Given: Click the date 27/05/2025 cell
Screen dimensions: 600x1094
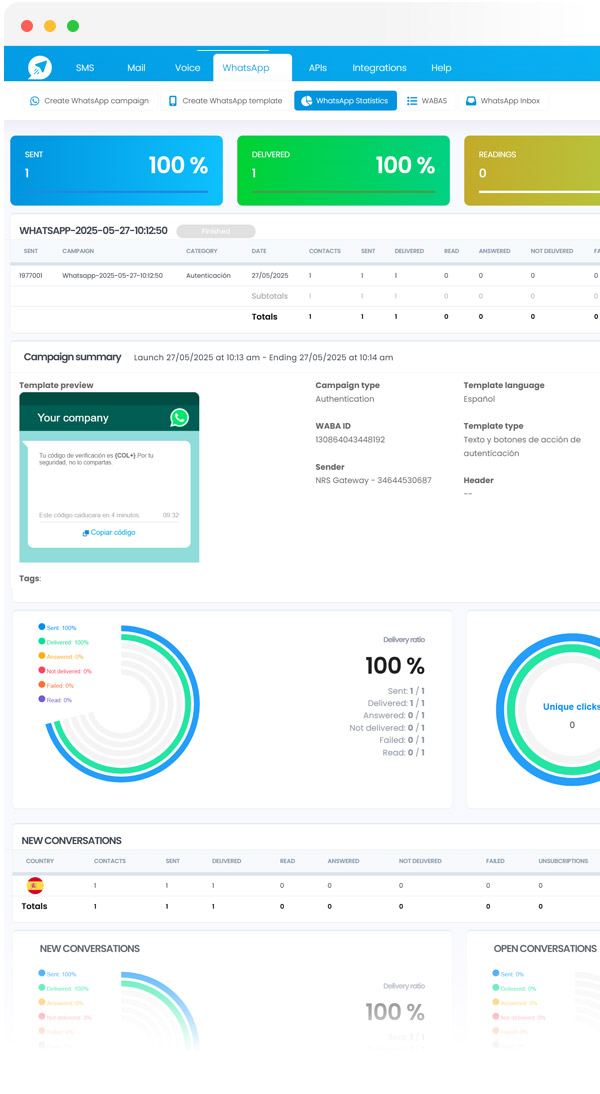Looking at the screenshot, I should [270, 276].
